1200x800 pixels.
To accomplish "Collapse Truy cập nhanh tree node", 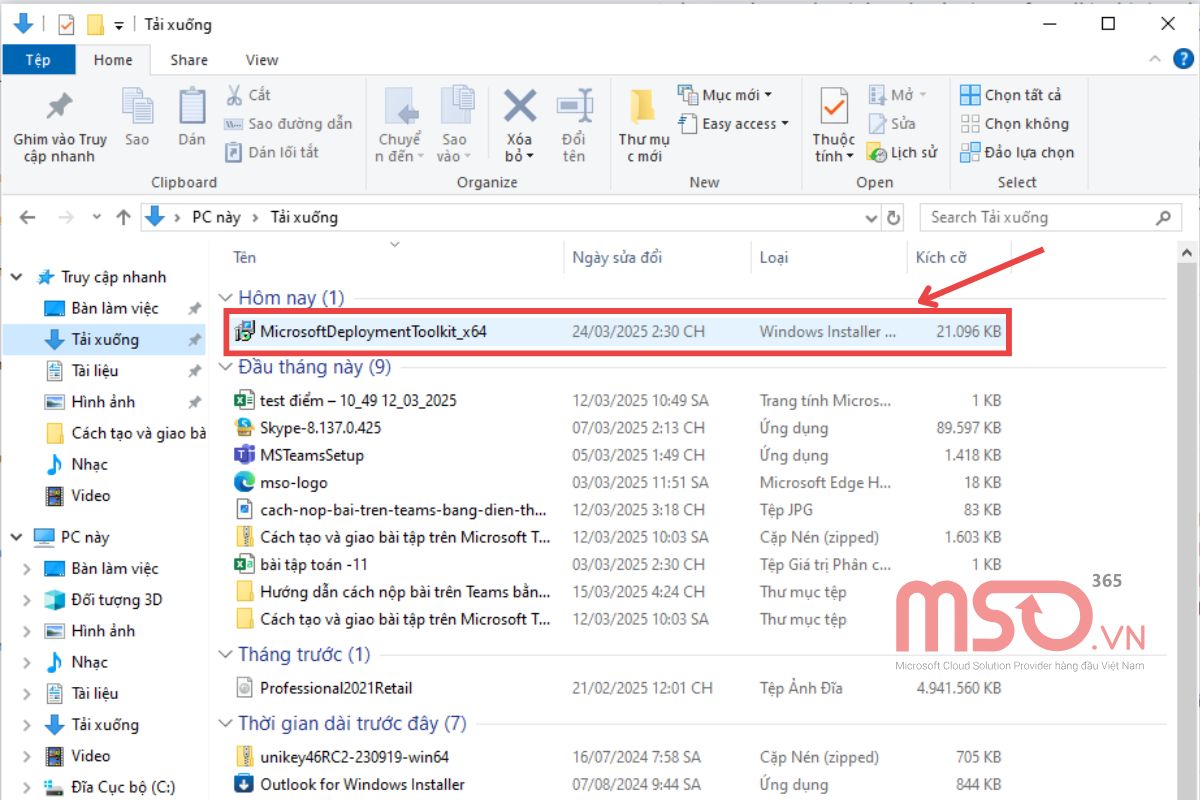I will [x=17, y=277].
